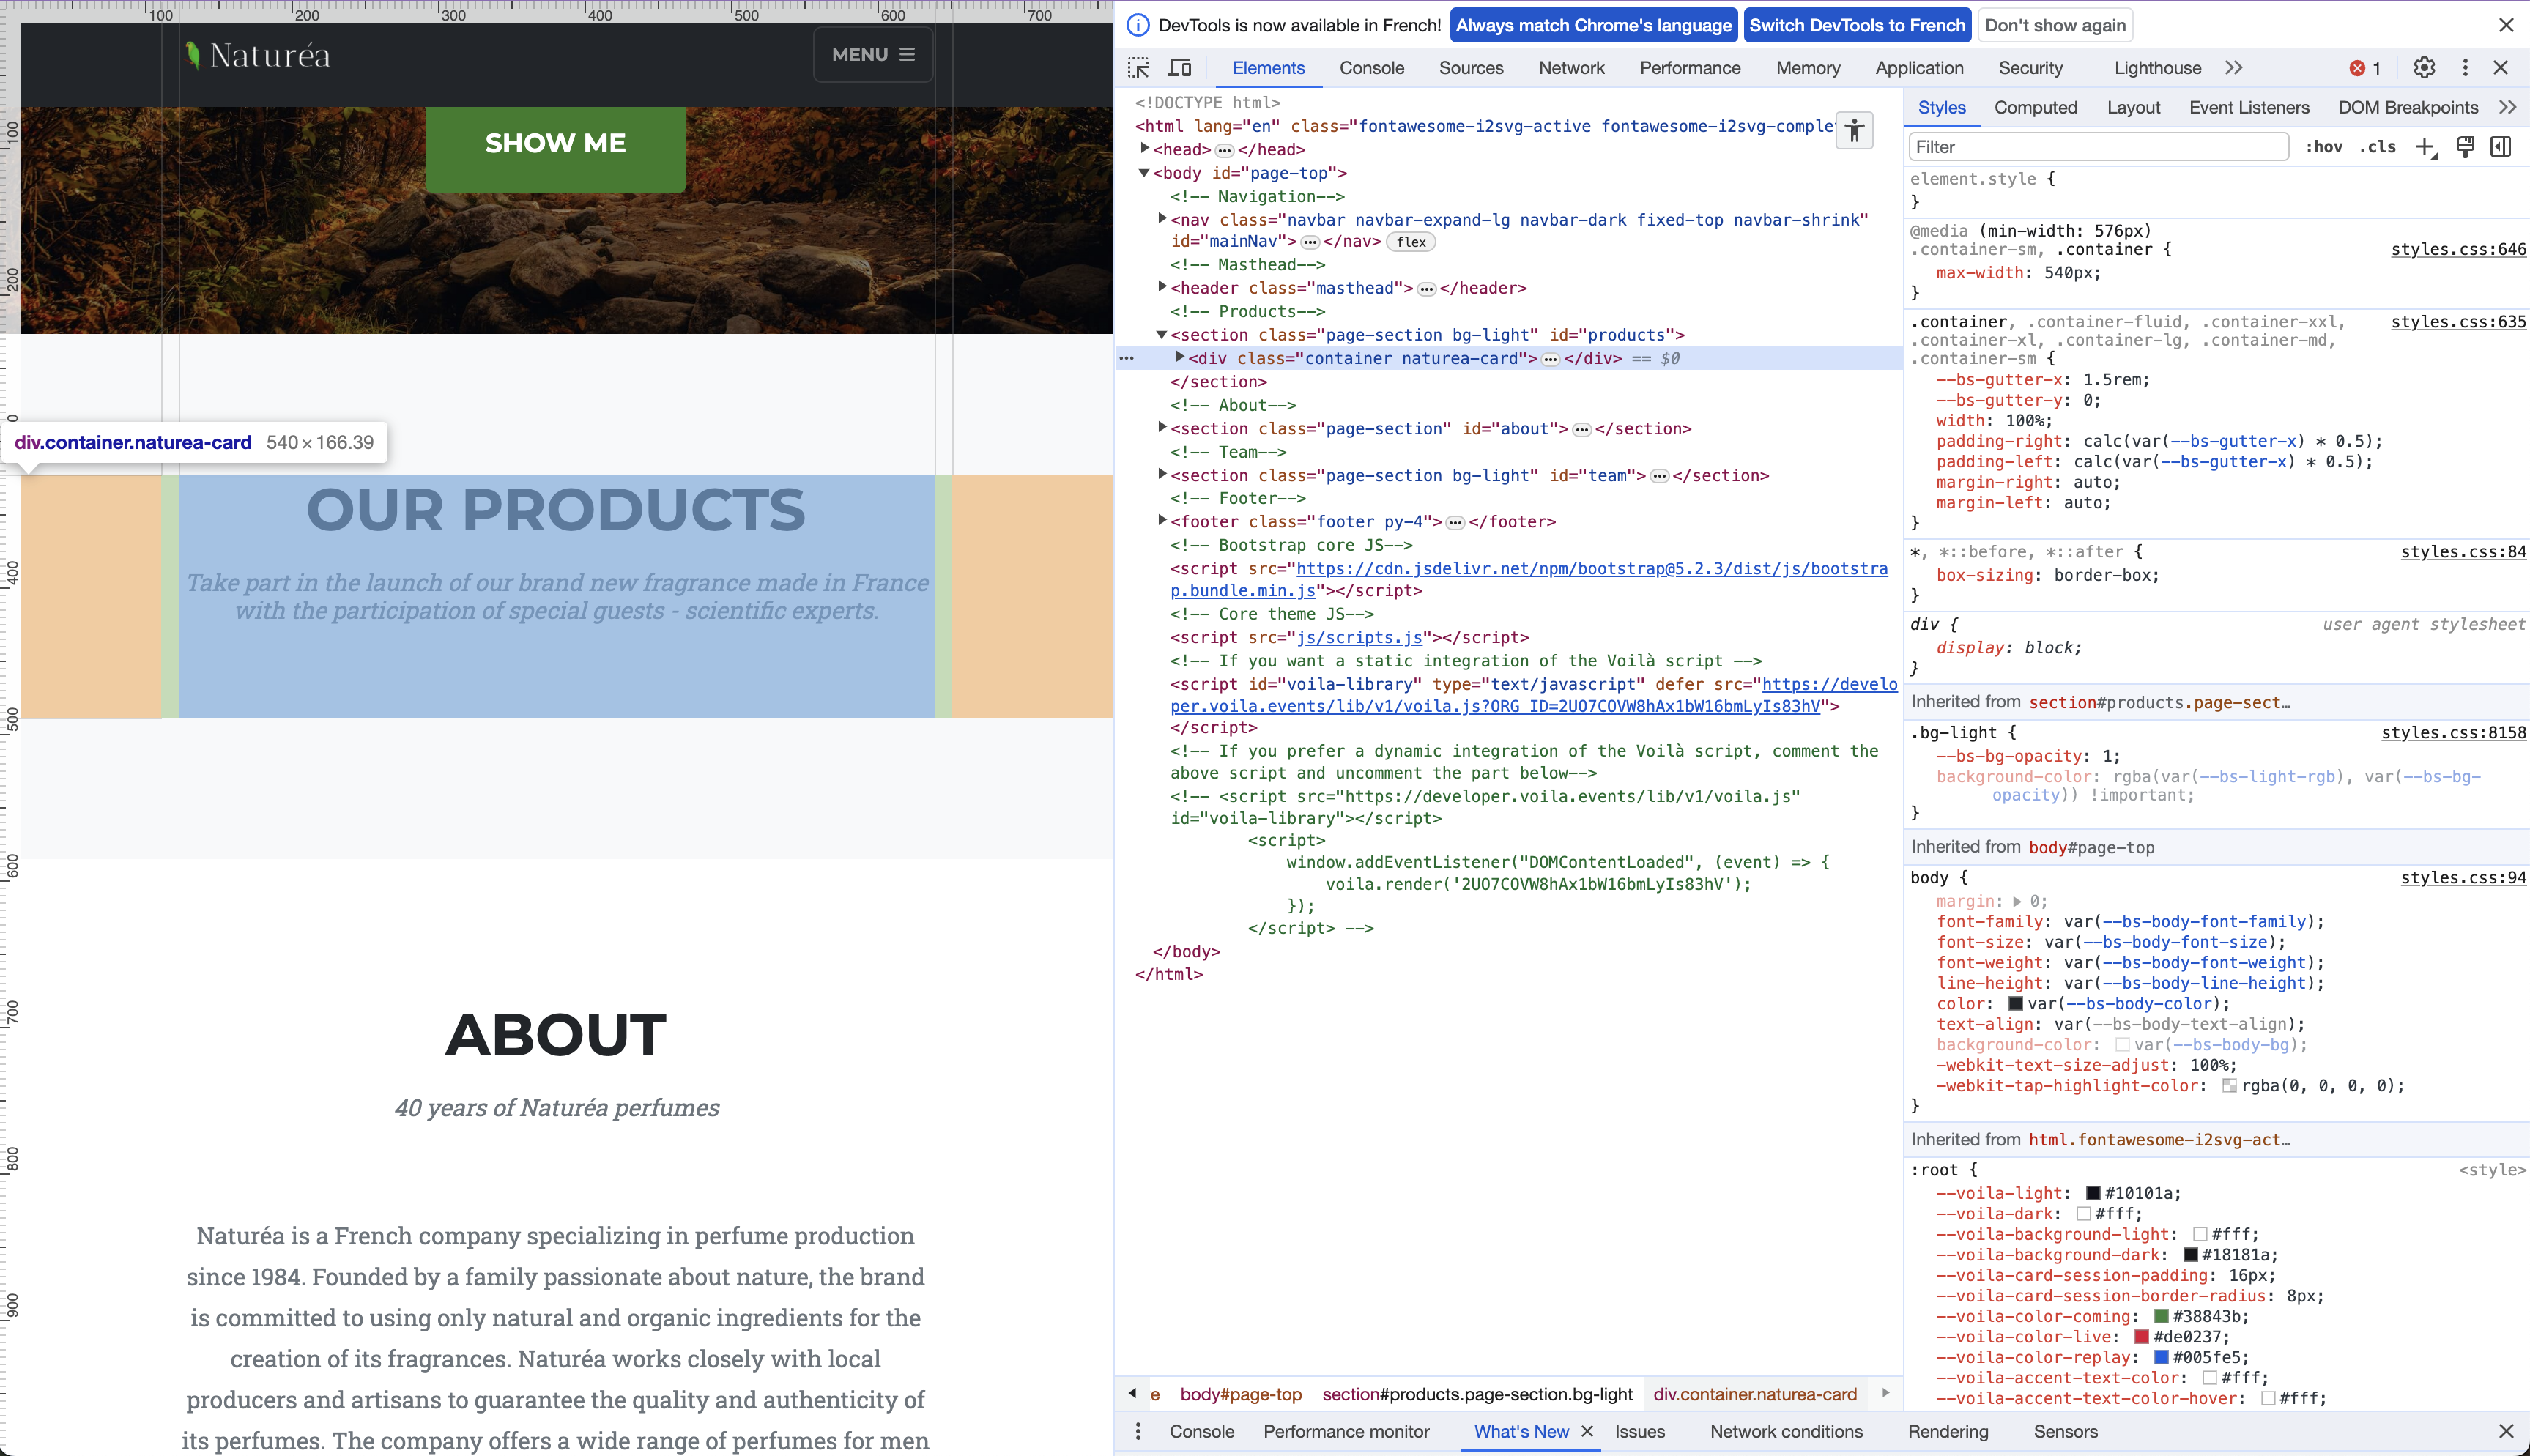Click the add new style rule icon
Screen dimensions: 2530x1456
pos(2424,146)
